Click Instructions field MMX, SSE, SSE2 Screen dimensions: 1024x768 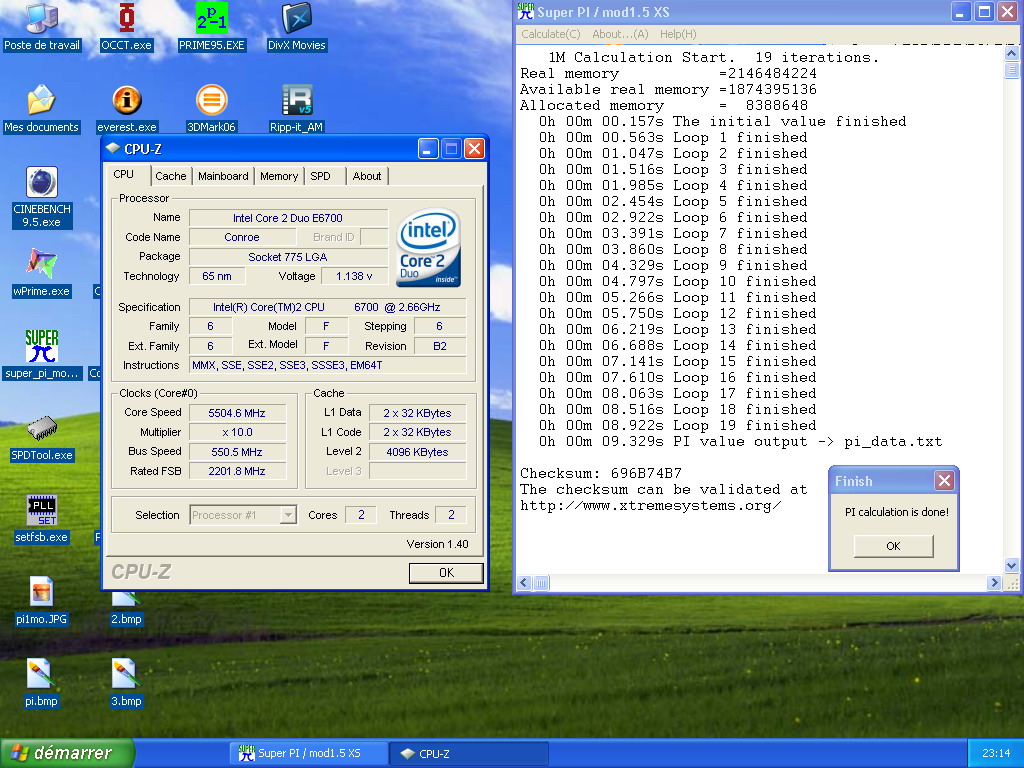tap(328, 365)
